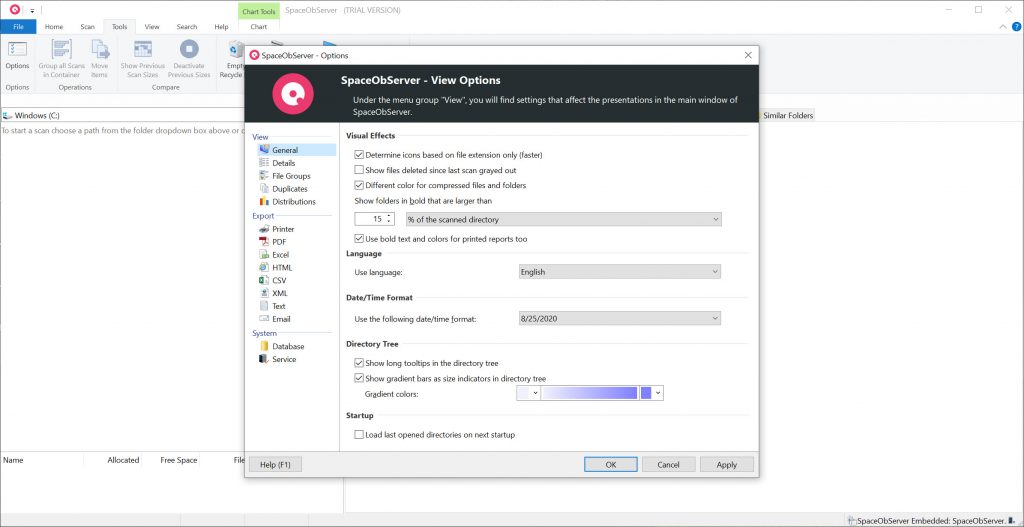Click Group all Scans in Container

click(x=61, y=59)
